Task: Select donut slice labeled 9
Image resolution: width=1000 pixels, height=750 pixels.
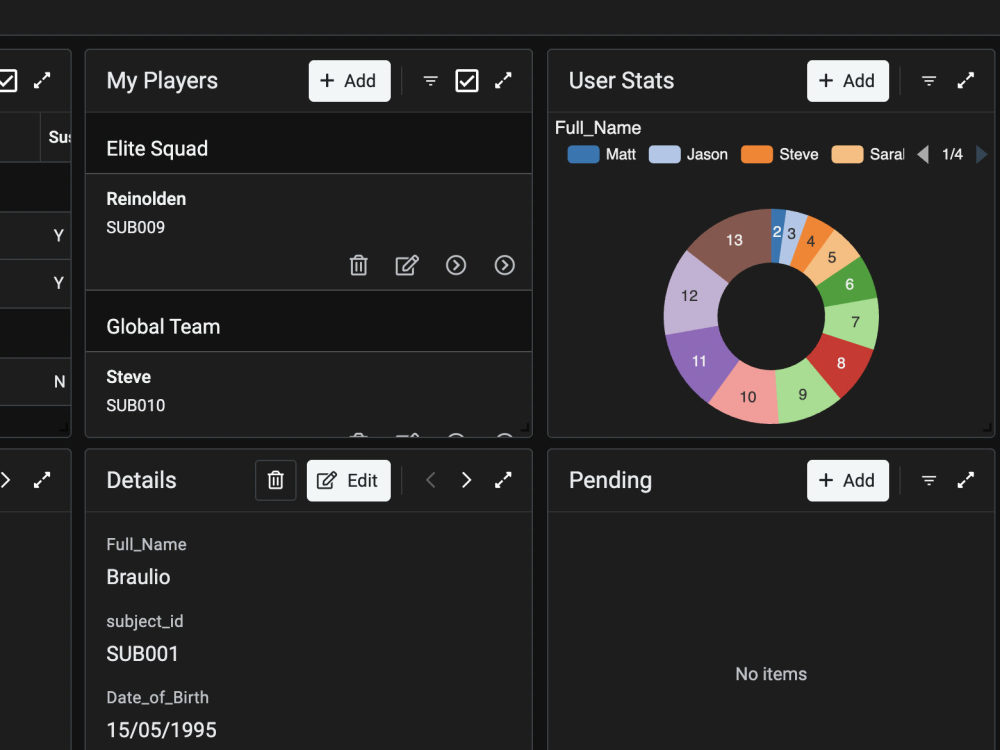Action: tap(802, 395)
